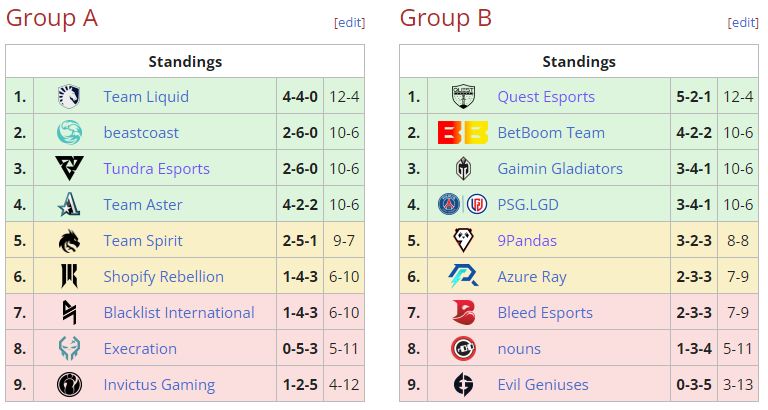
Task: Go to Blacklist International page
Action: click(179, 313)
